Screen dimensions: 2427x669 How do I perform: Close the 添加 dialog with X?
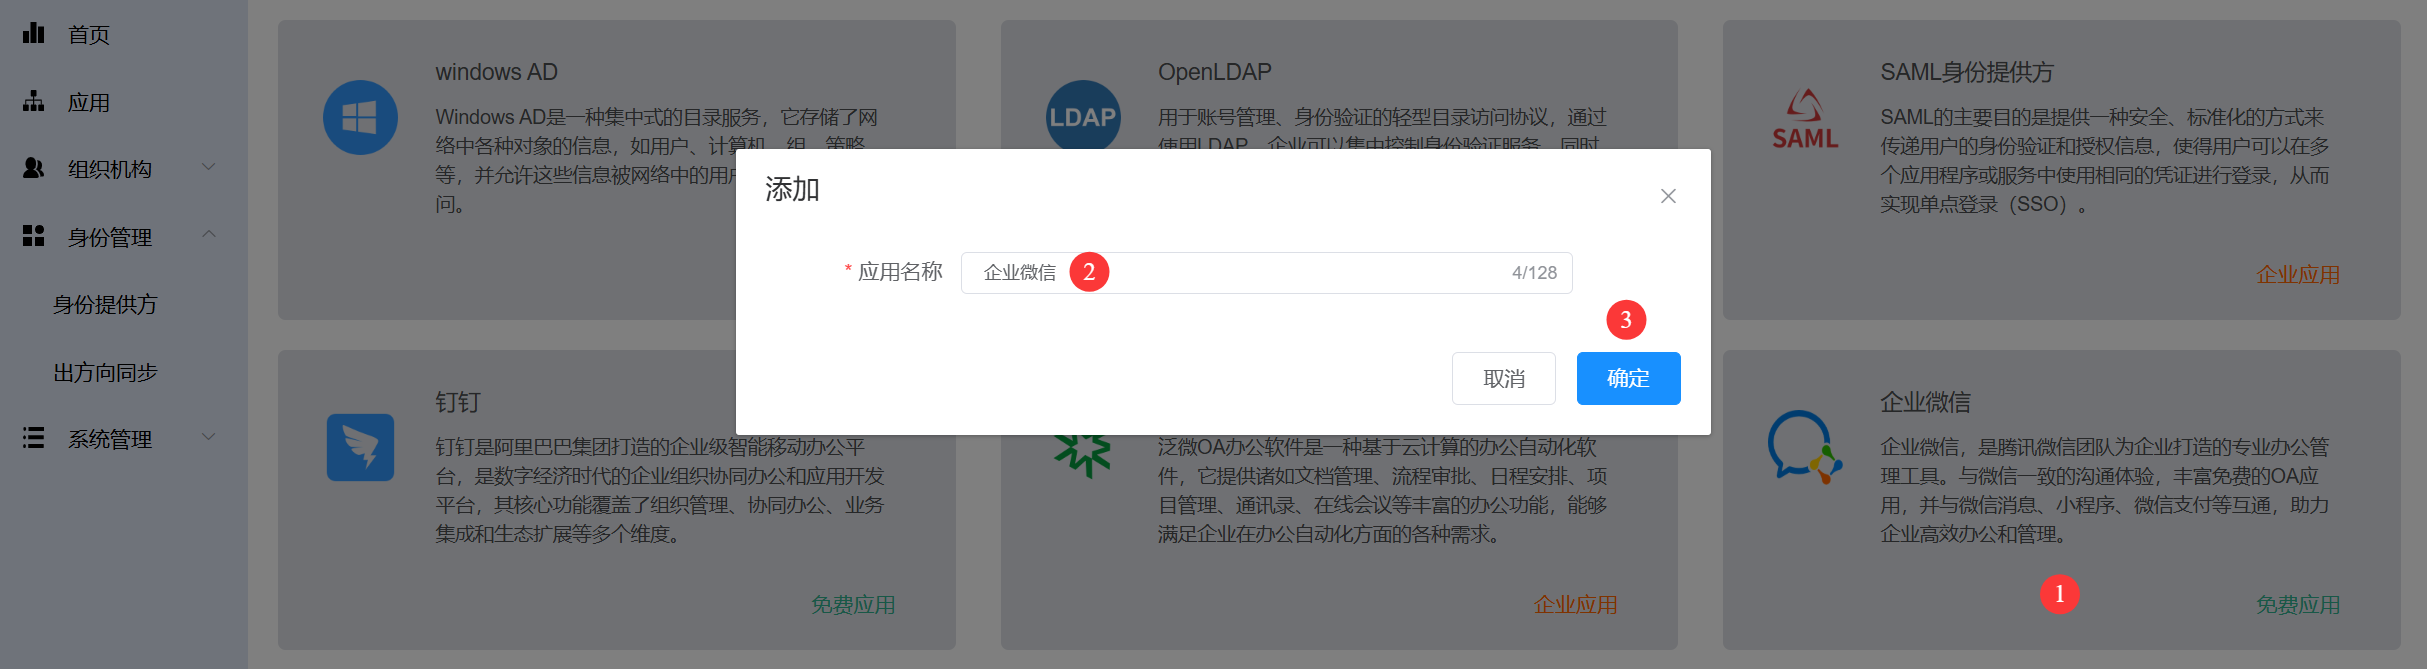[1668, 196]
